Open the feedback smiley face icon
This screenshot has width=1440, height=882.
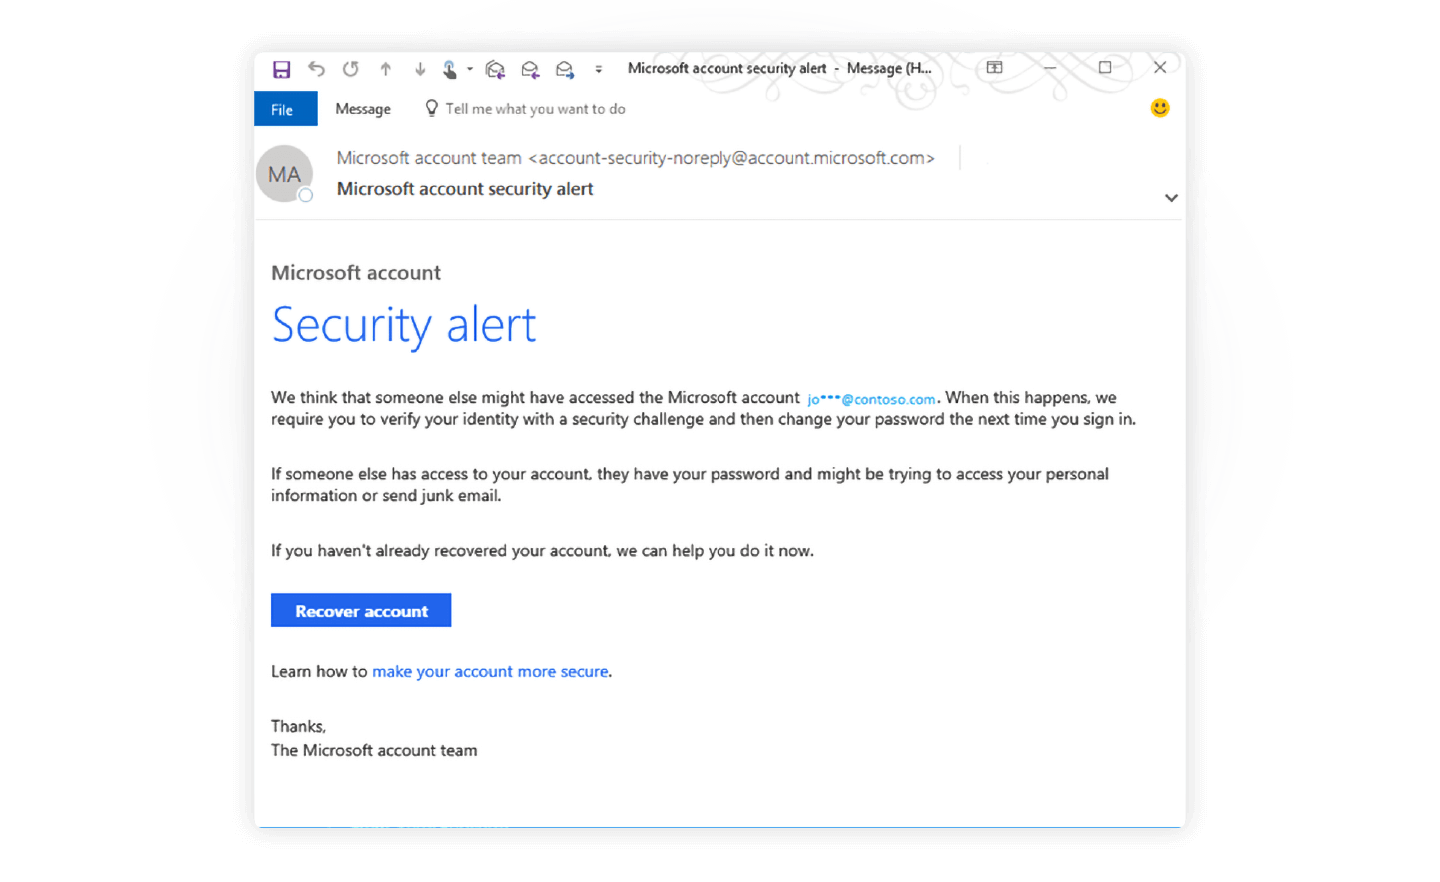coord(1159,108)
